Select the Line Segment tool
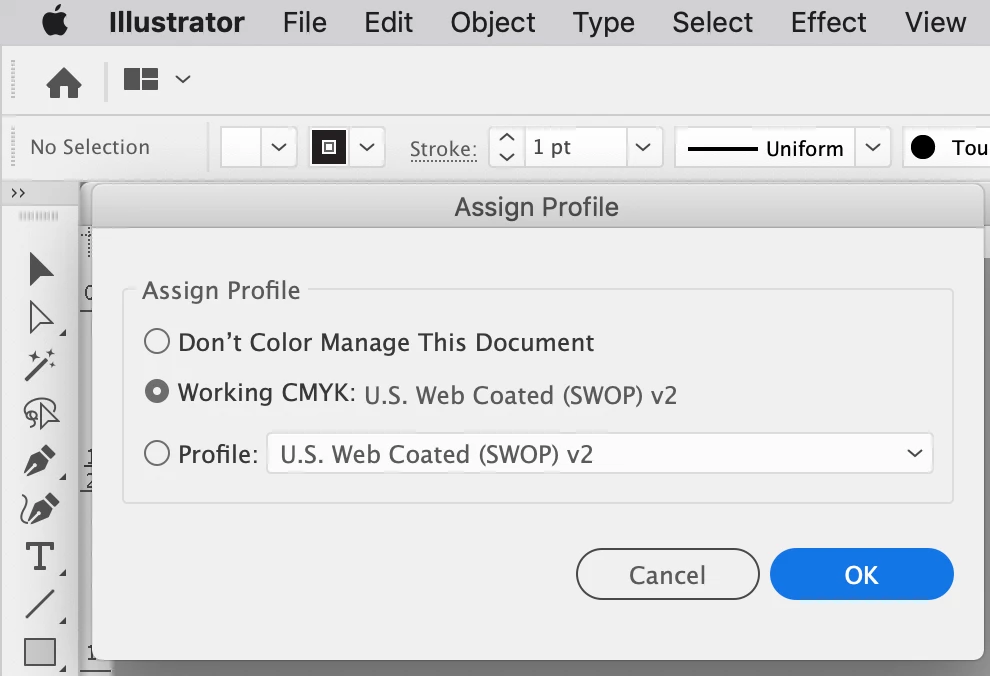The height and width of the screenshot is (676, 990). click(x=40, y=604)
